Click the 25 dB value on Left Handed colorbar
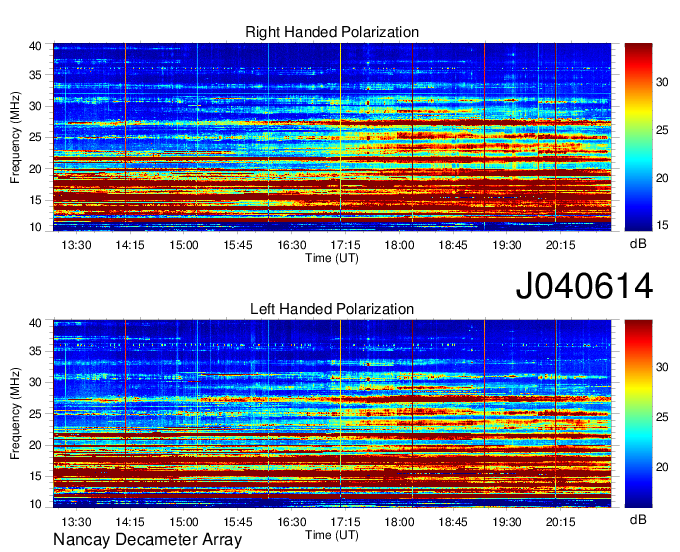 click(x=663, y=417)
